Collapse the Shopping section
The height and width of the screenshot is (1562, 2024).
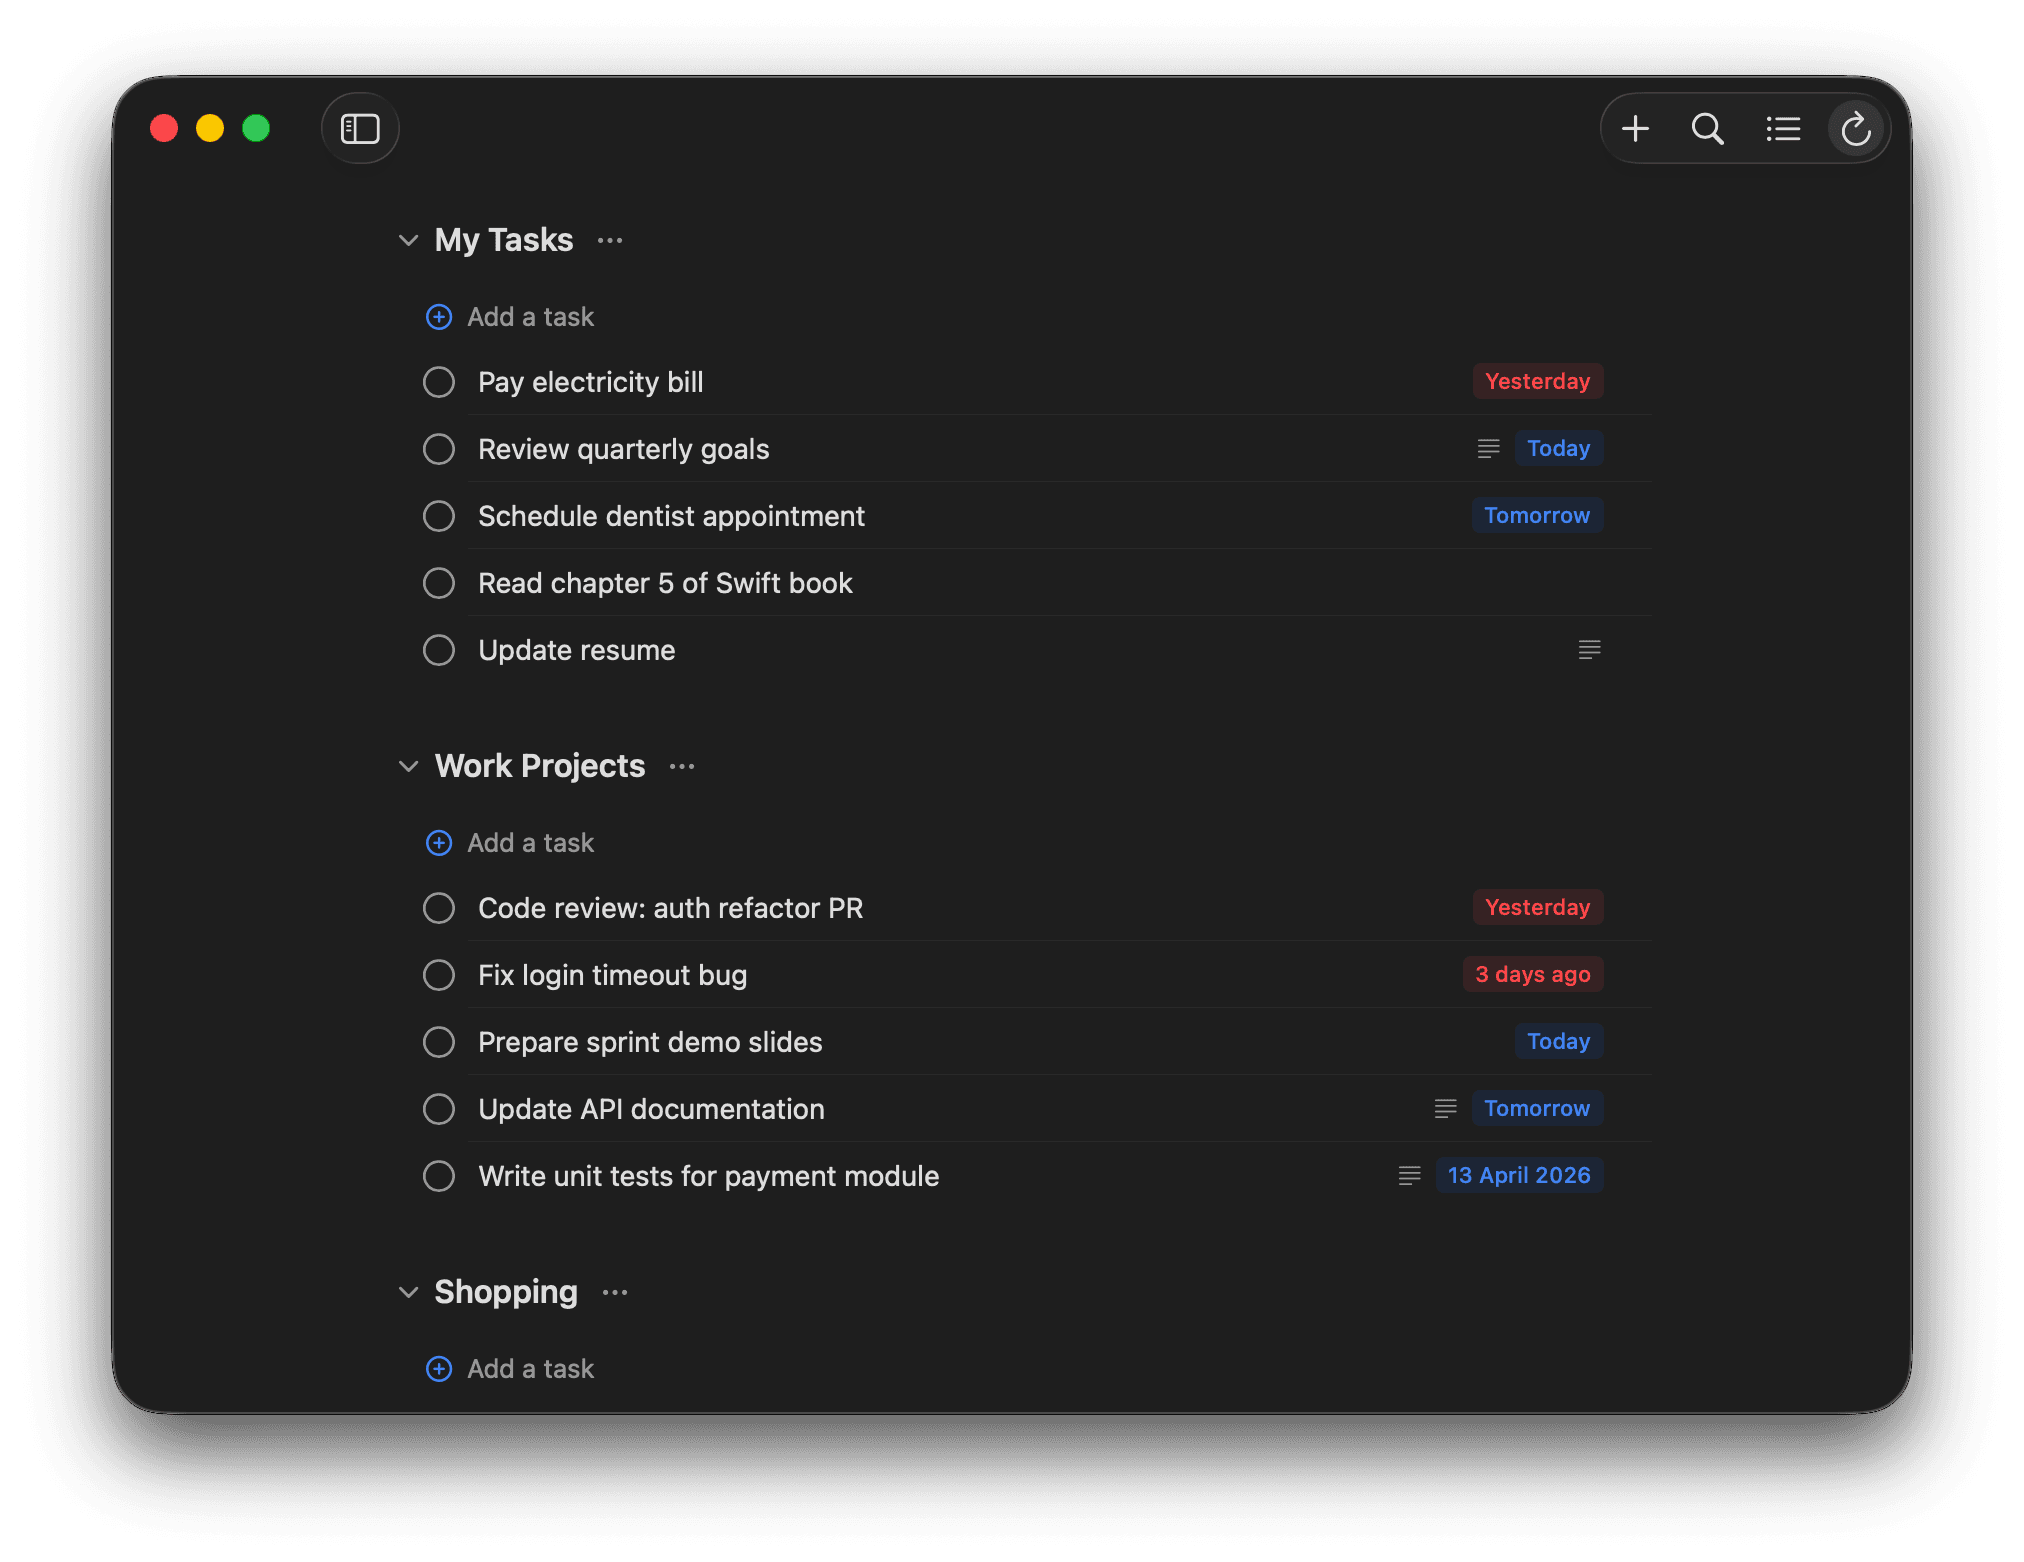[408, 1292]
